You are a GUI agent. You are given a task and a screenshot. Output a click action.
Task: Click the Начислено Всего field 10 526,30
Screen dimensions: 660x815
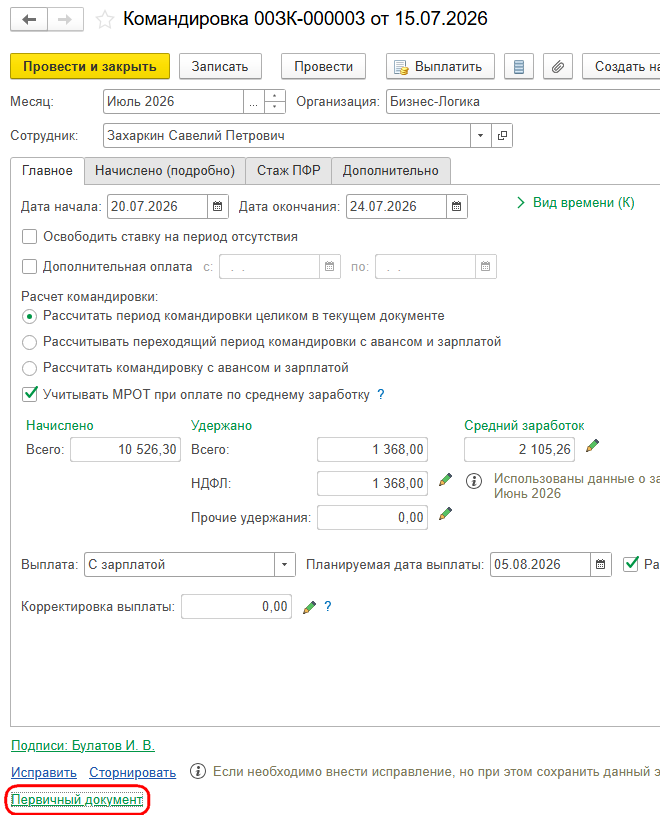point(126,450)
